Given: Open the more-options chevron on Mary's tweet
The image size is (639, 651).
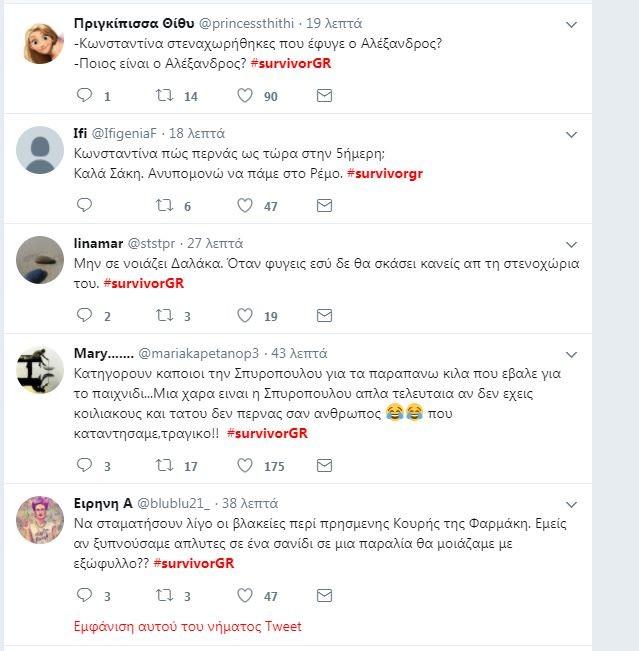Looking at the screenshot, I should click(571, 354).
